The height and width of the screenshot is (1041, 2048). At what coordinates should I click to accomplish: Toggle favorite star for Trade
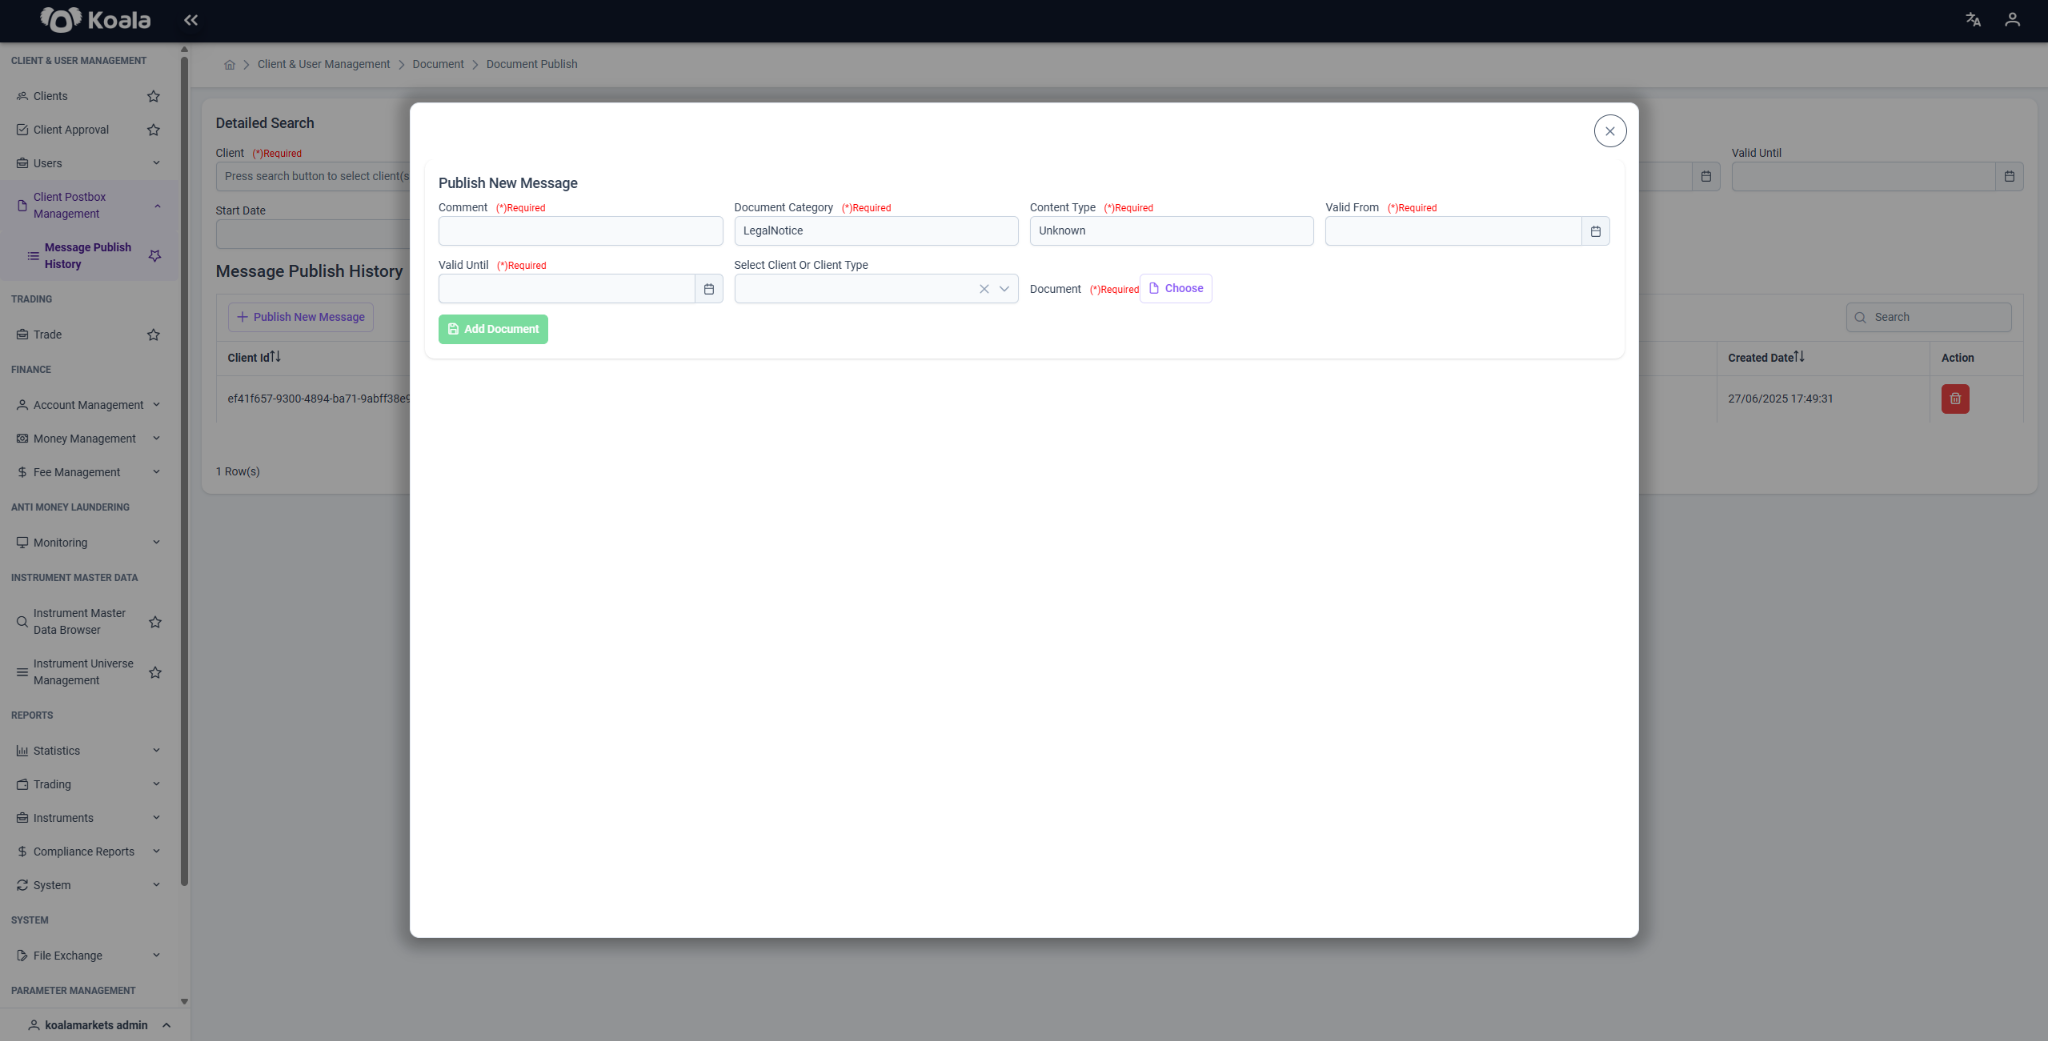153,335
